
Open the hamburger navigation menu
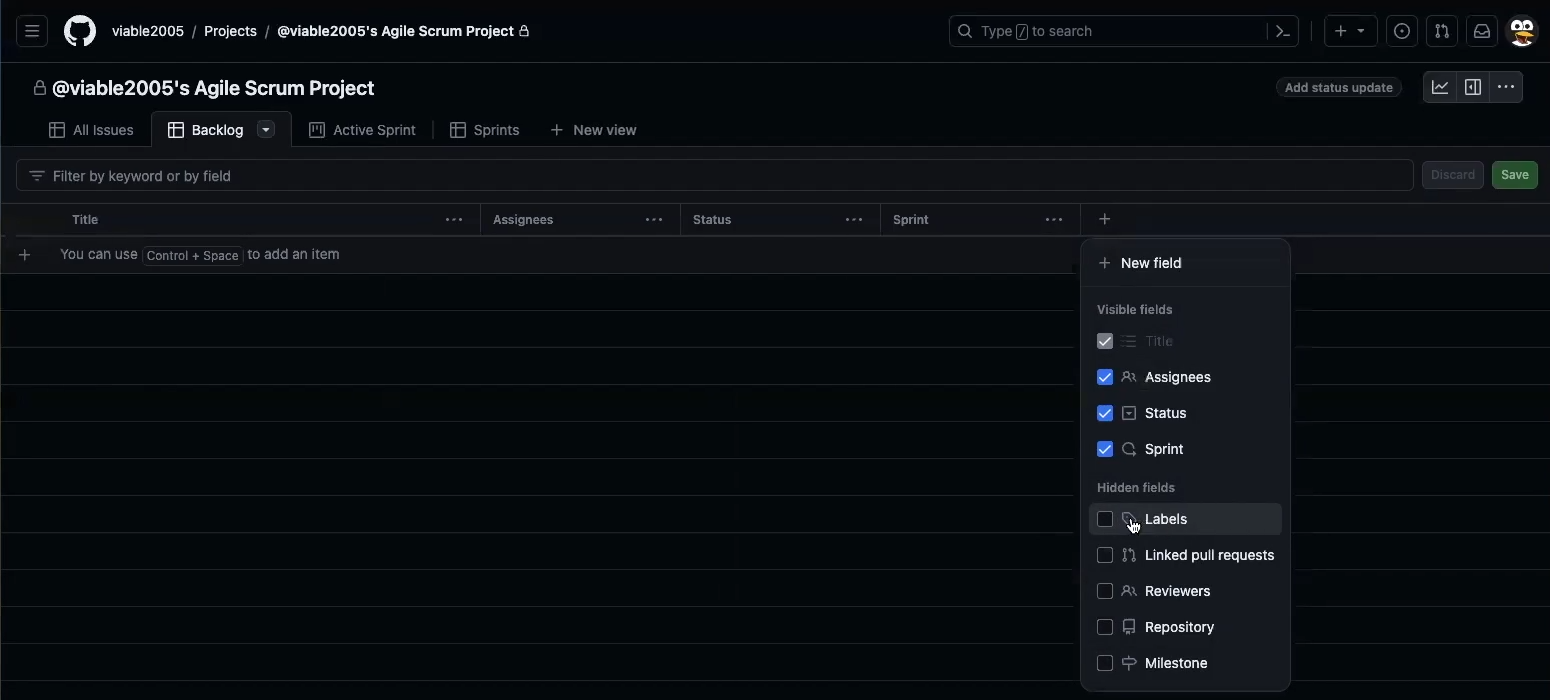coord(32,31)
